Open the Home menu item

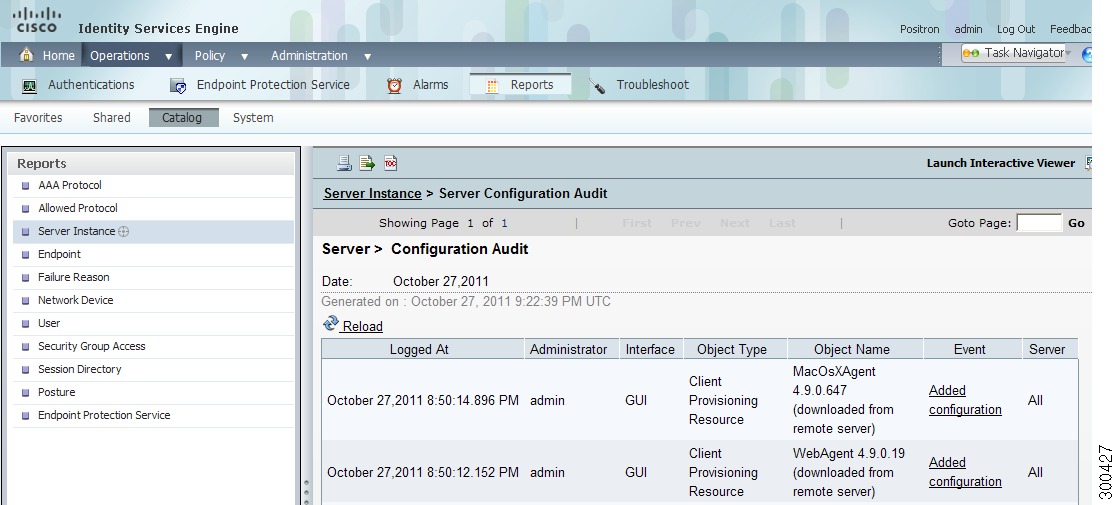(x=58, y=55)
